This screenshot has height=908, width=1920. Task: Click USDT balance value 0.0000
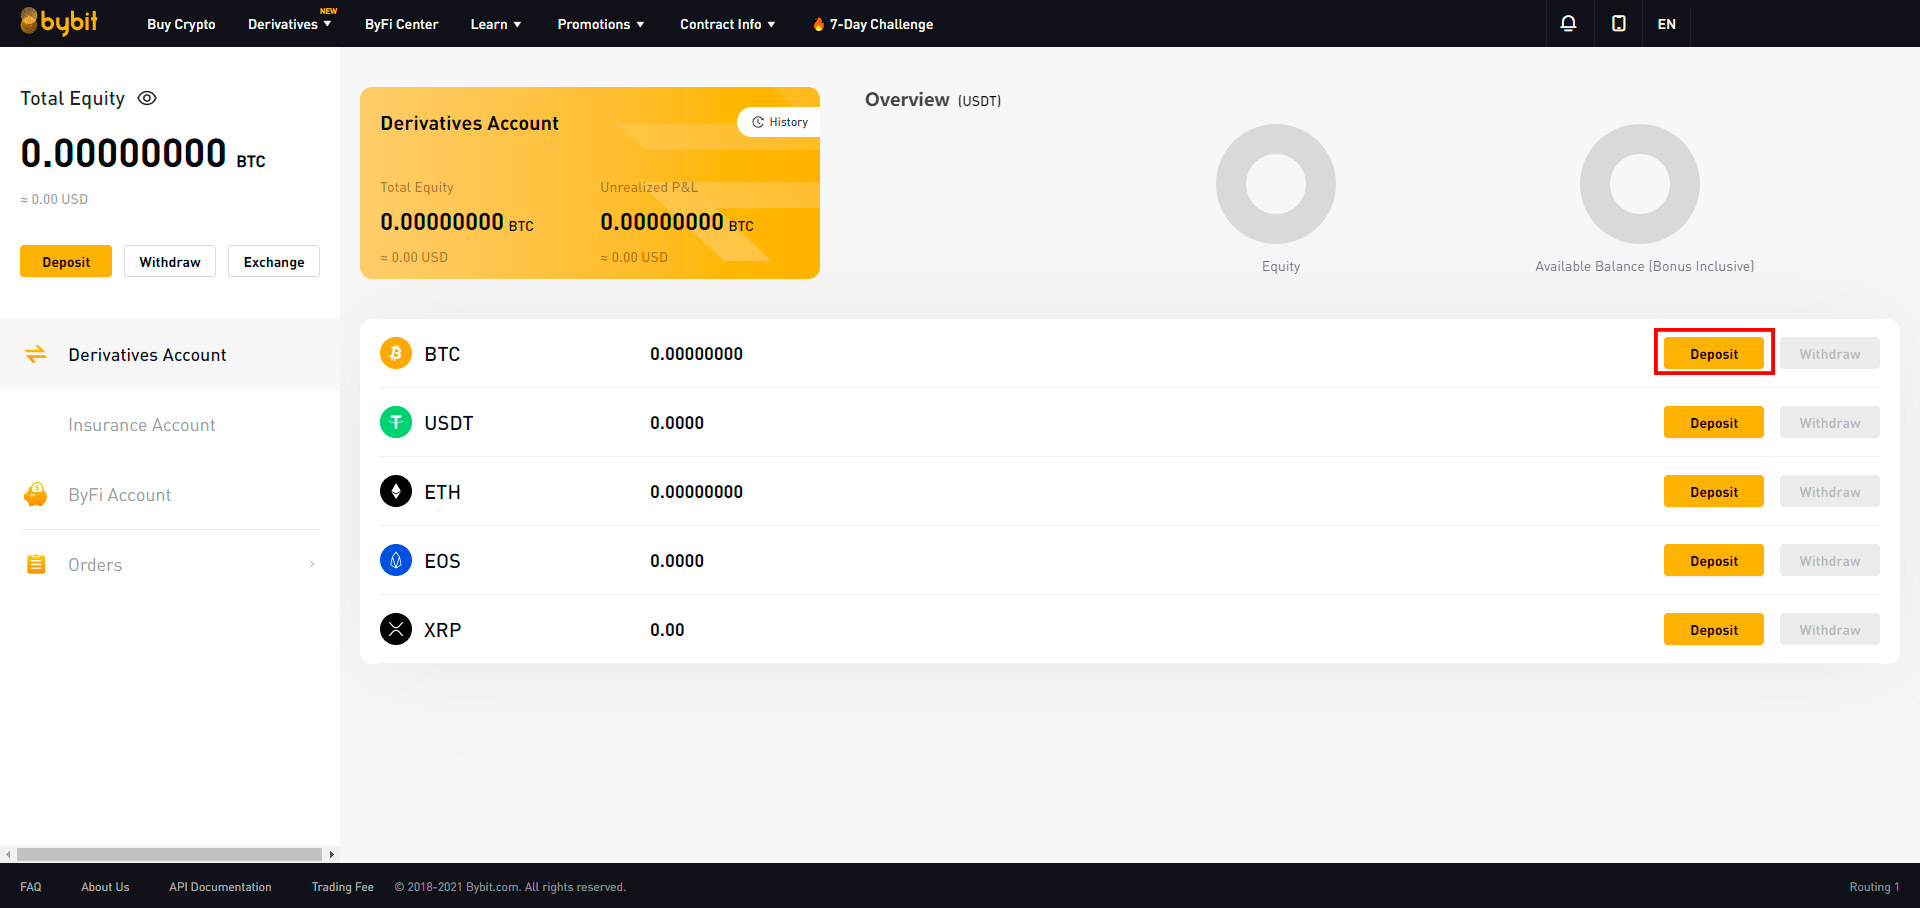(x=677, y=422)
